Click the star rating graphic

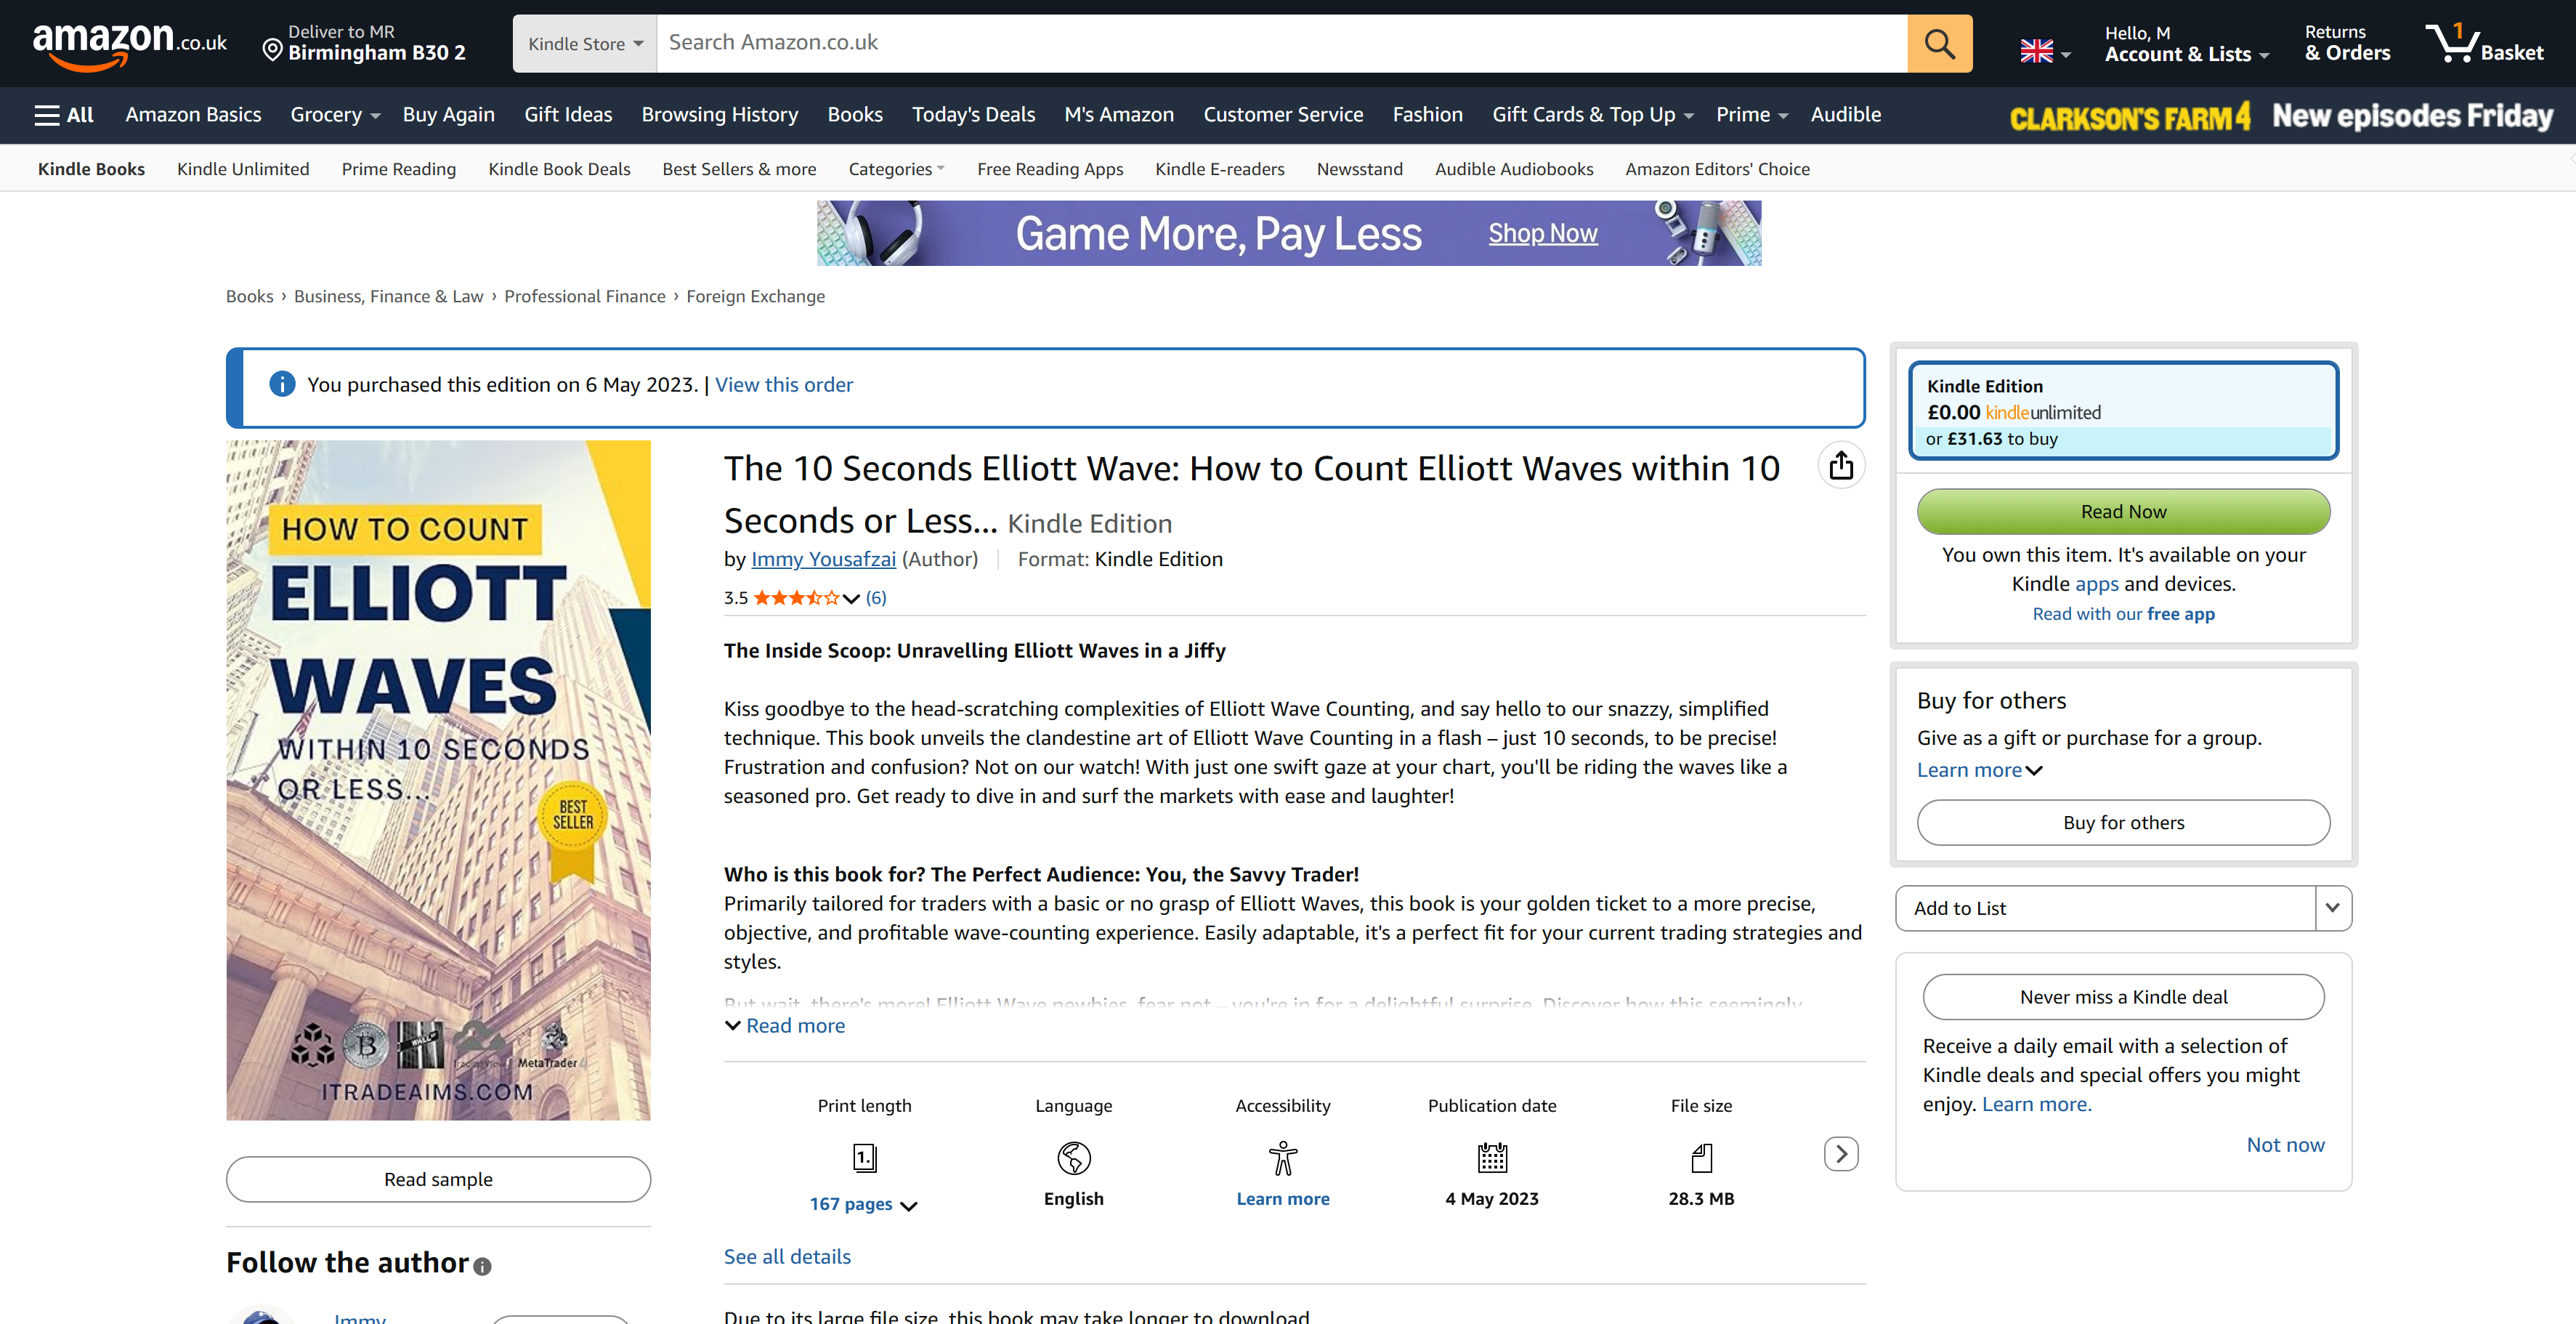click(x=796, y=598)
